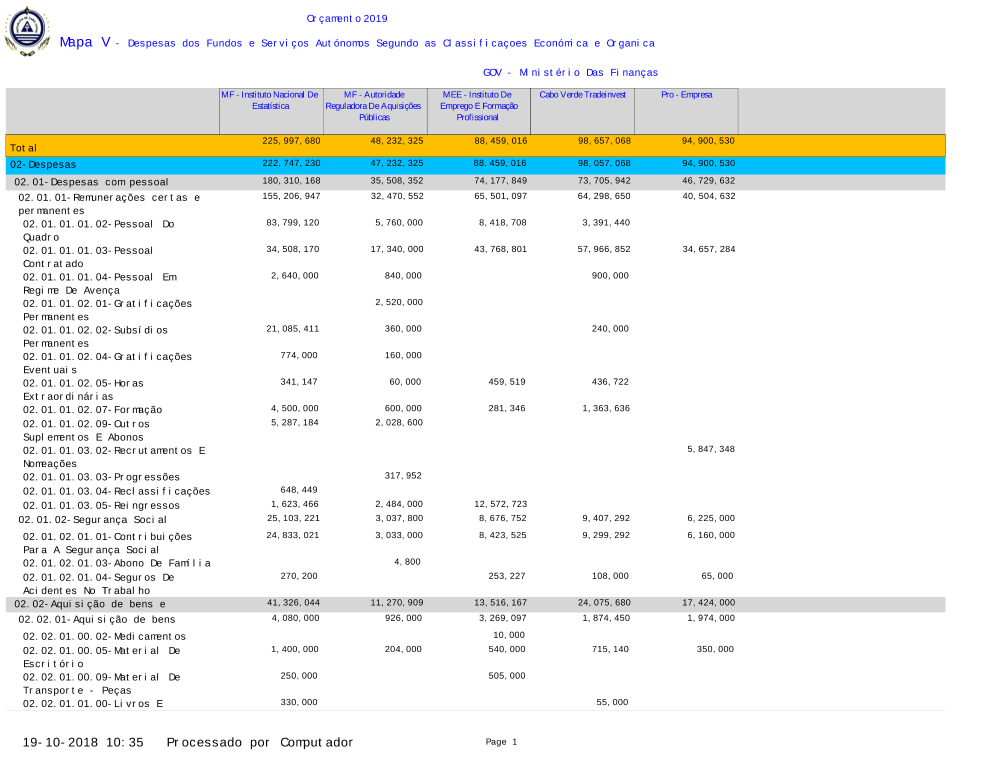Select 'MEE - Instituto De Emprego' column header
The height and width of the screenshot is (773, 1000).
coord(477,105)
